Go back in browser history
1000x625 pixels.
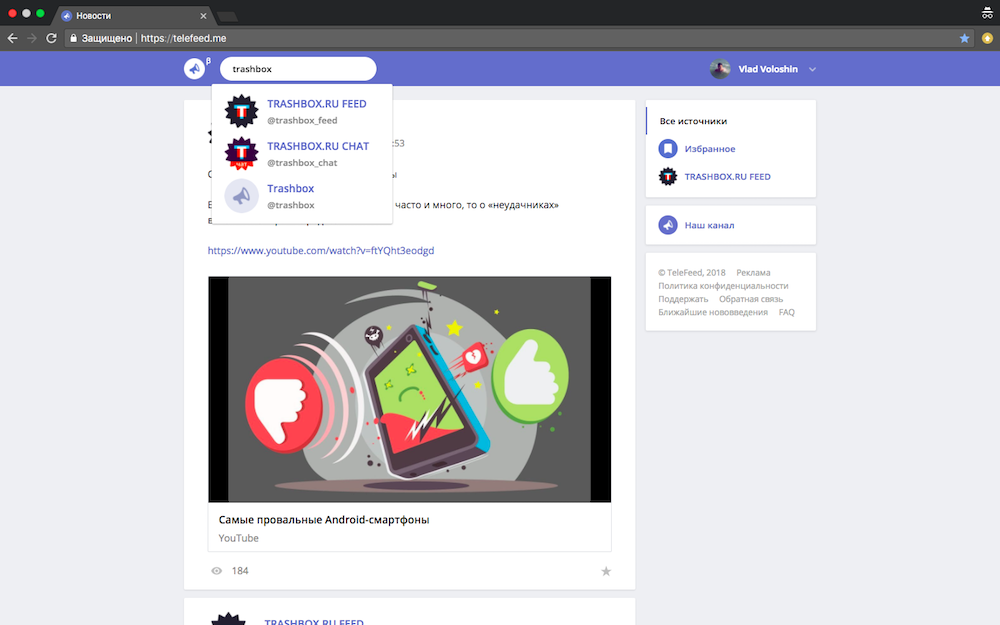[12, 38]
